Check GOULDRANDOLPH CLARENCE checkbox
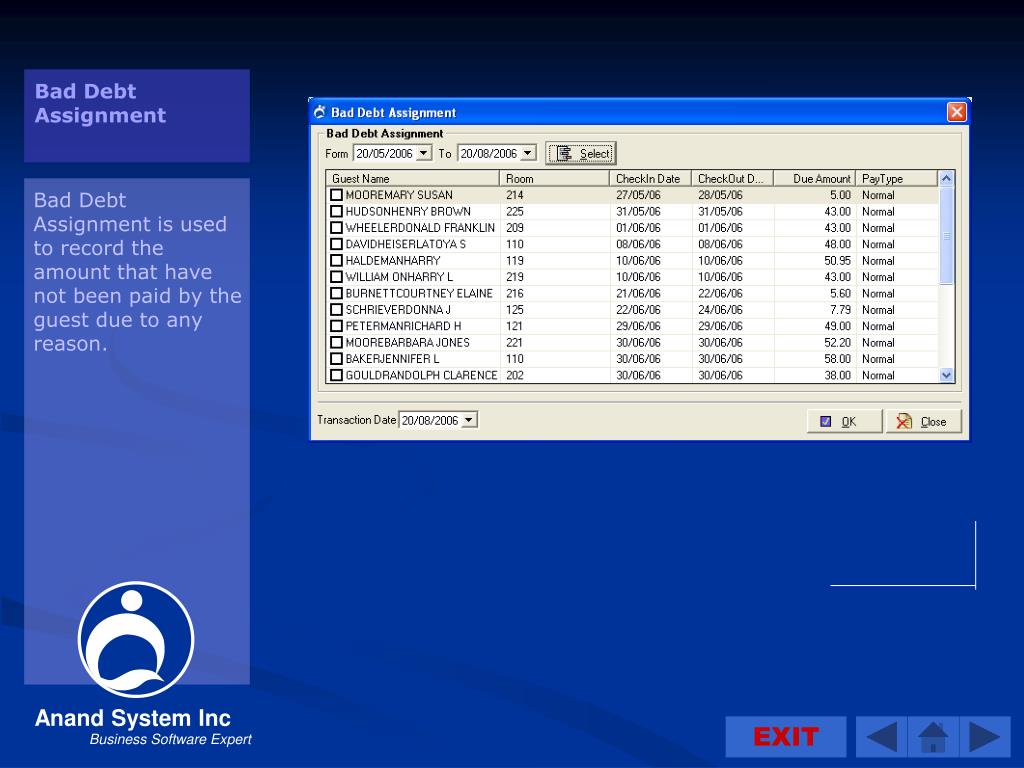The height and width of the screenshot is (768, 1024). (336, 375)
